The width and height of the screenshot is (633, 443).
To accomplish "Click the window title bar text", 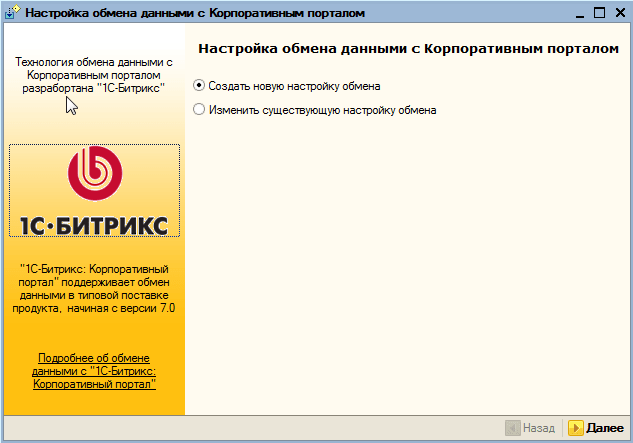I will click(195, 13).
